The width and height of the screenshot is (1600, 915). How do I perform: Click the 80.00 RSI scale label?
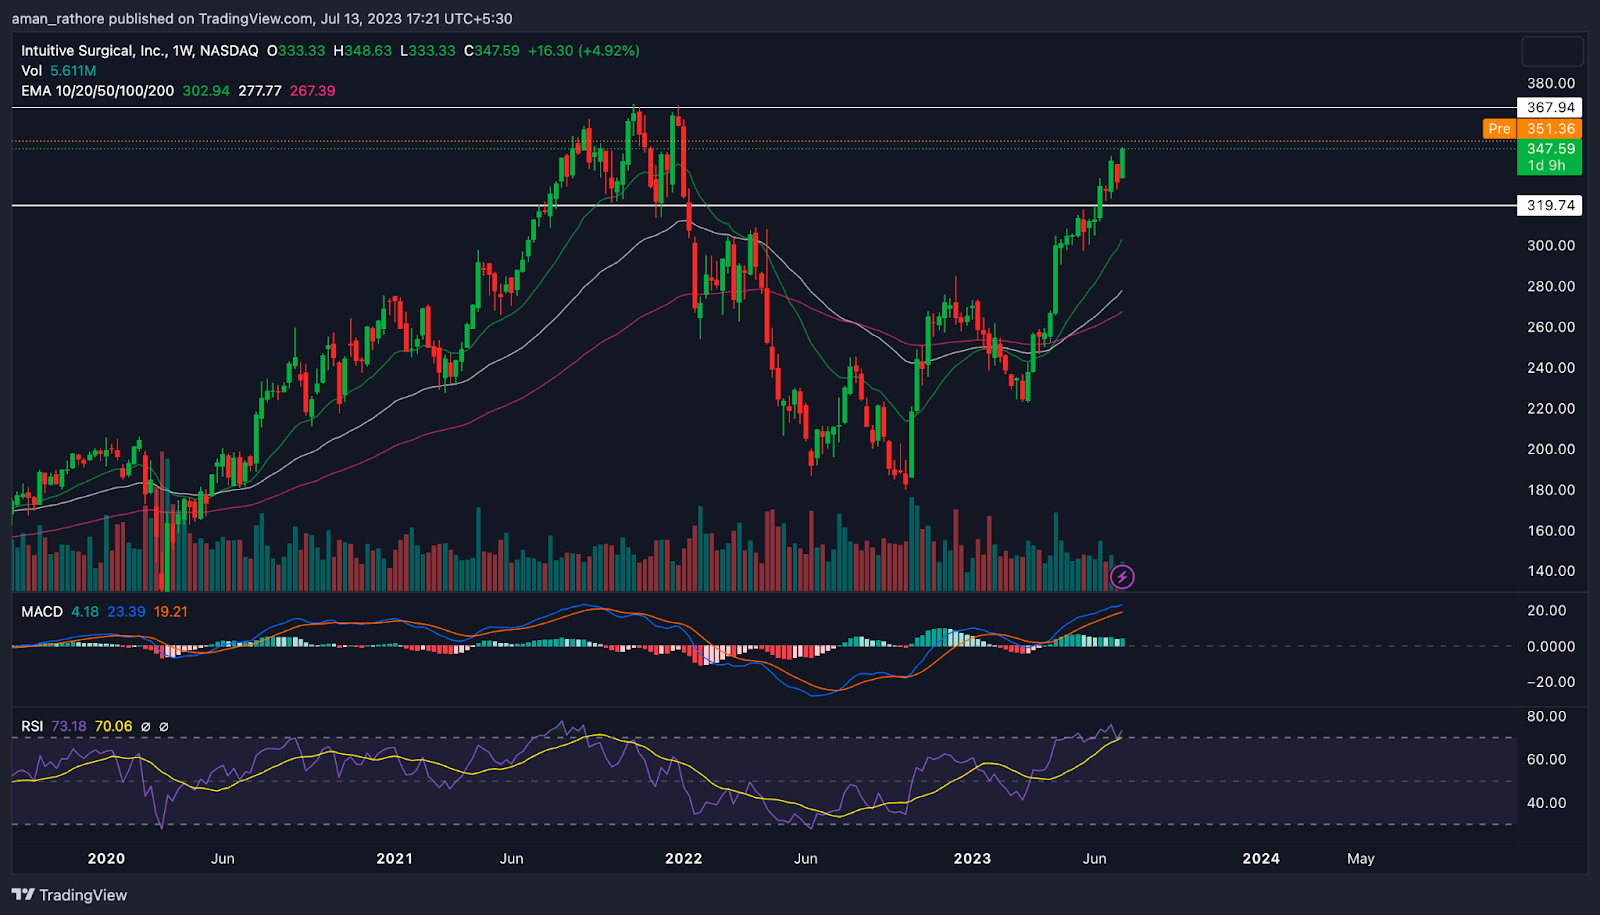1546,716
